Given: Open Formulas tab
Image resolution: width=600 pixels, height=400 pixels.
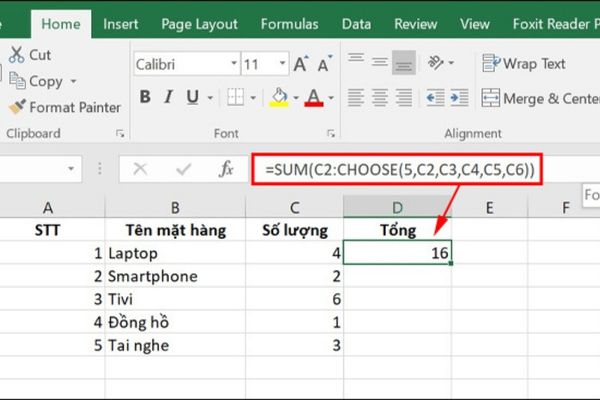Looking at the screenshot, I should coord(290,24).
